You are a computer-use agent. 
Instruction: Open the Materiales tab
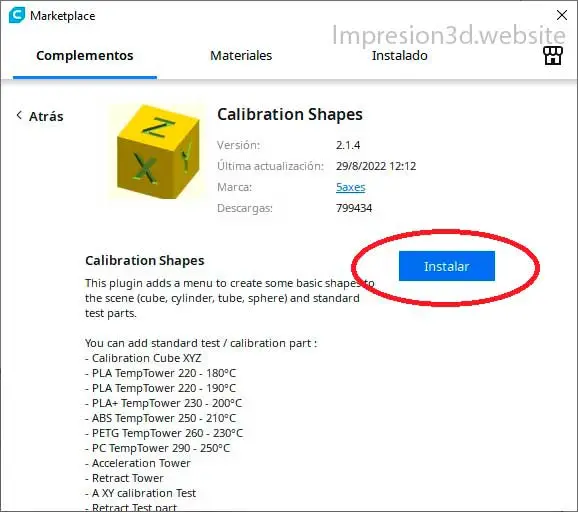click(241, 55)
